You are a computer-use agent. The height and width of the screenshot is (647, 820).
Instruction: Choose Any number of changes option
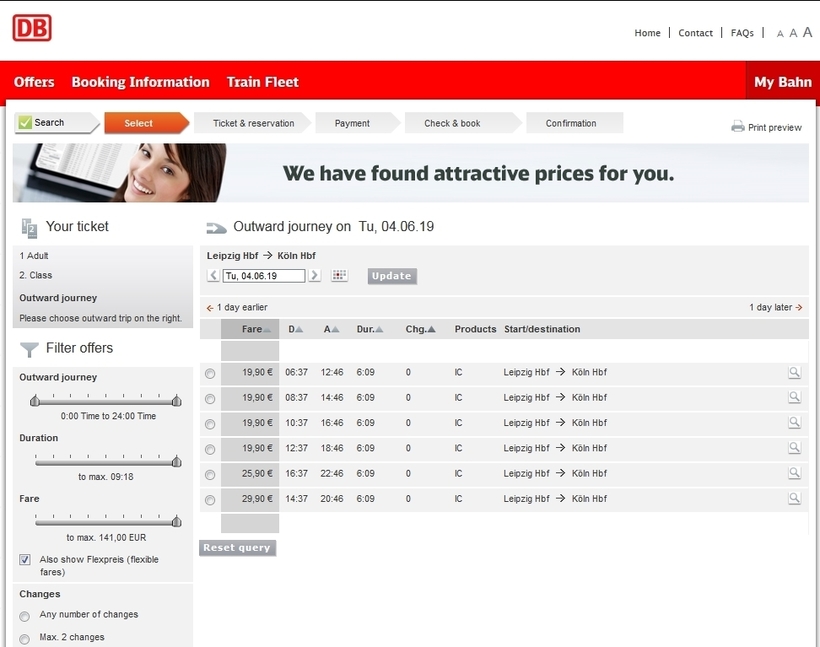click(24, 616)
